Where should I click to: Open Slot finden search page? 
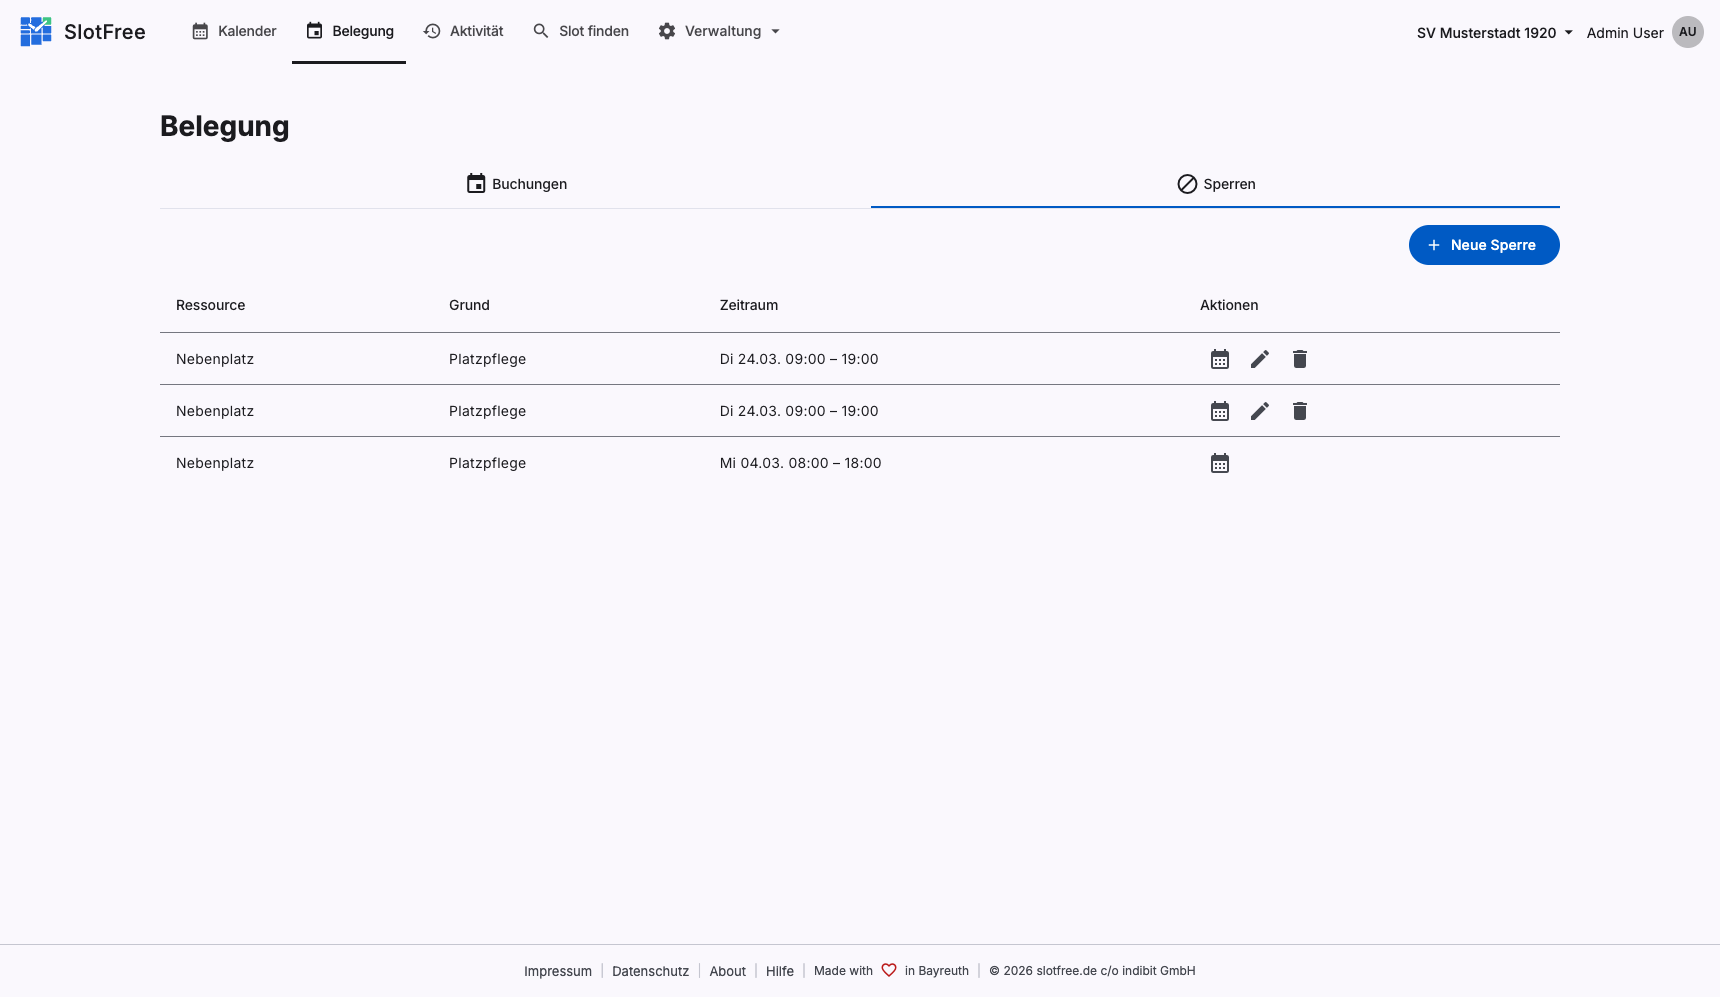pos(581,31)
